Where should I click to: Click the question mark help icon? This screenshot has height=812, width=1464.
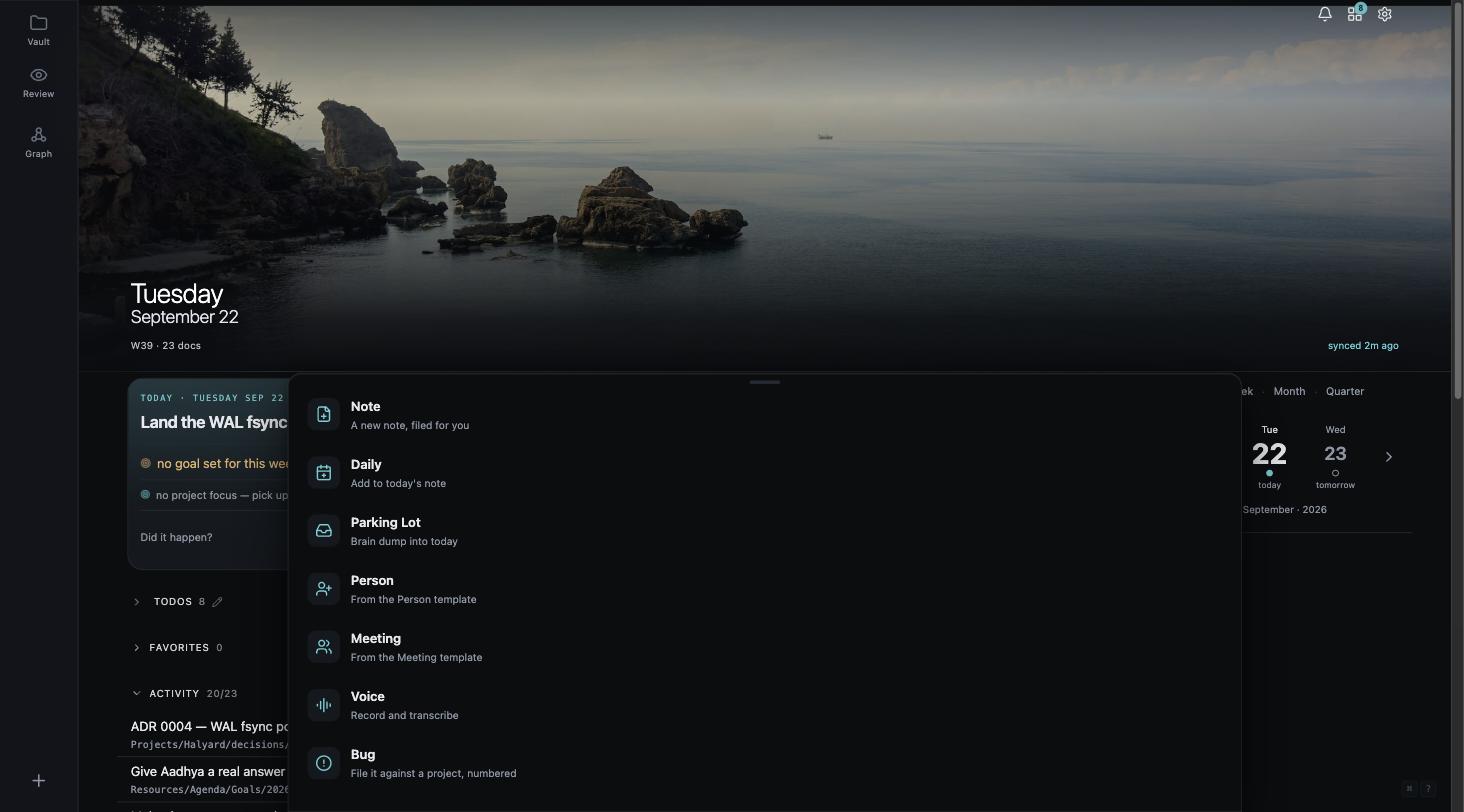pyautogui.click(x=1428, y=789)
